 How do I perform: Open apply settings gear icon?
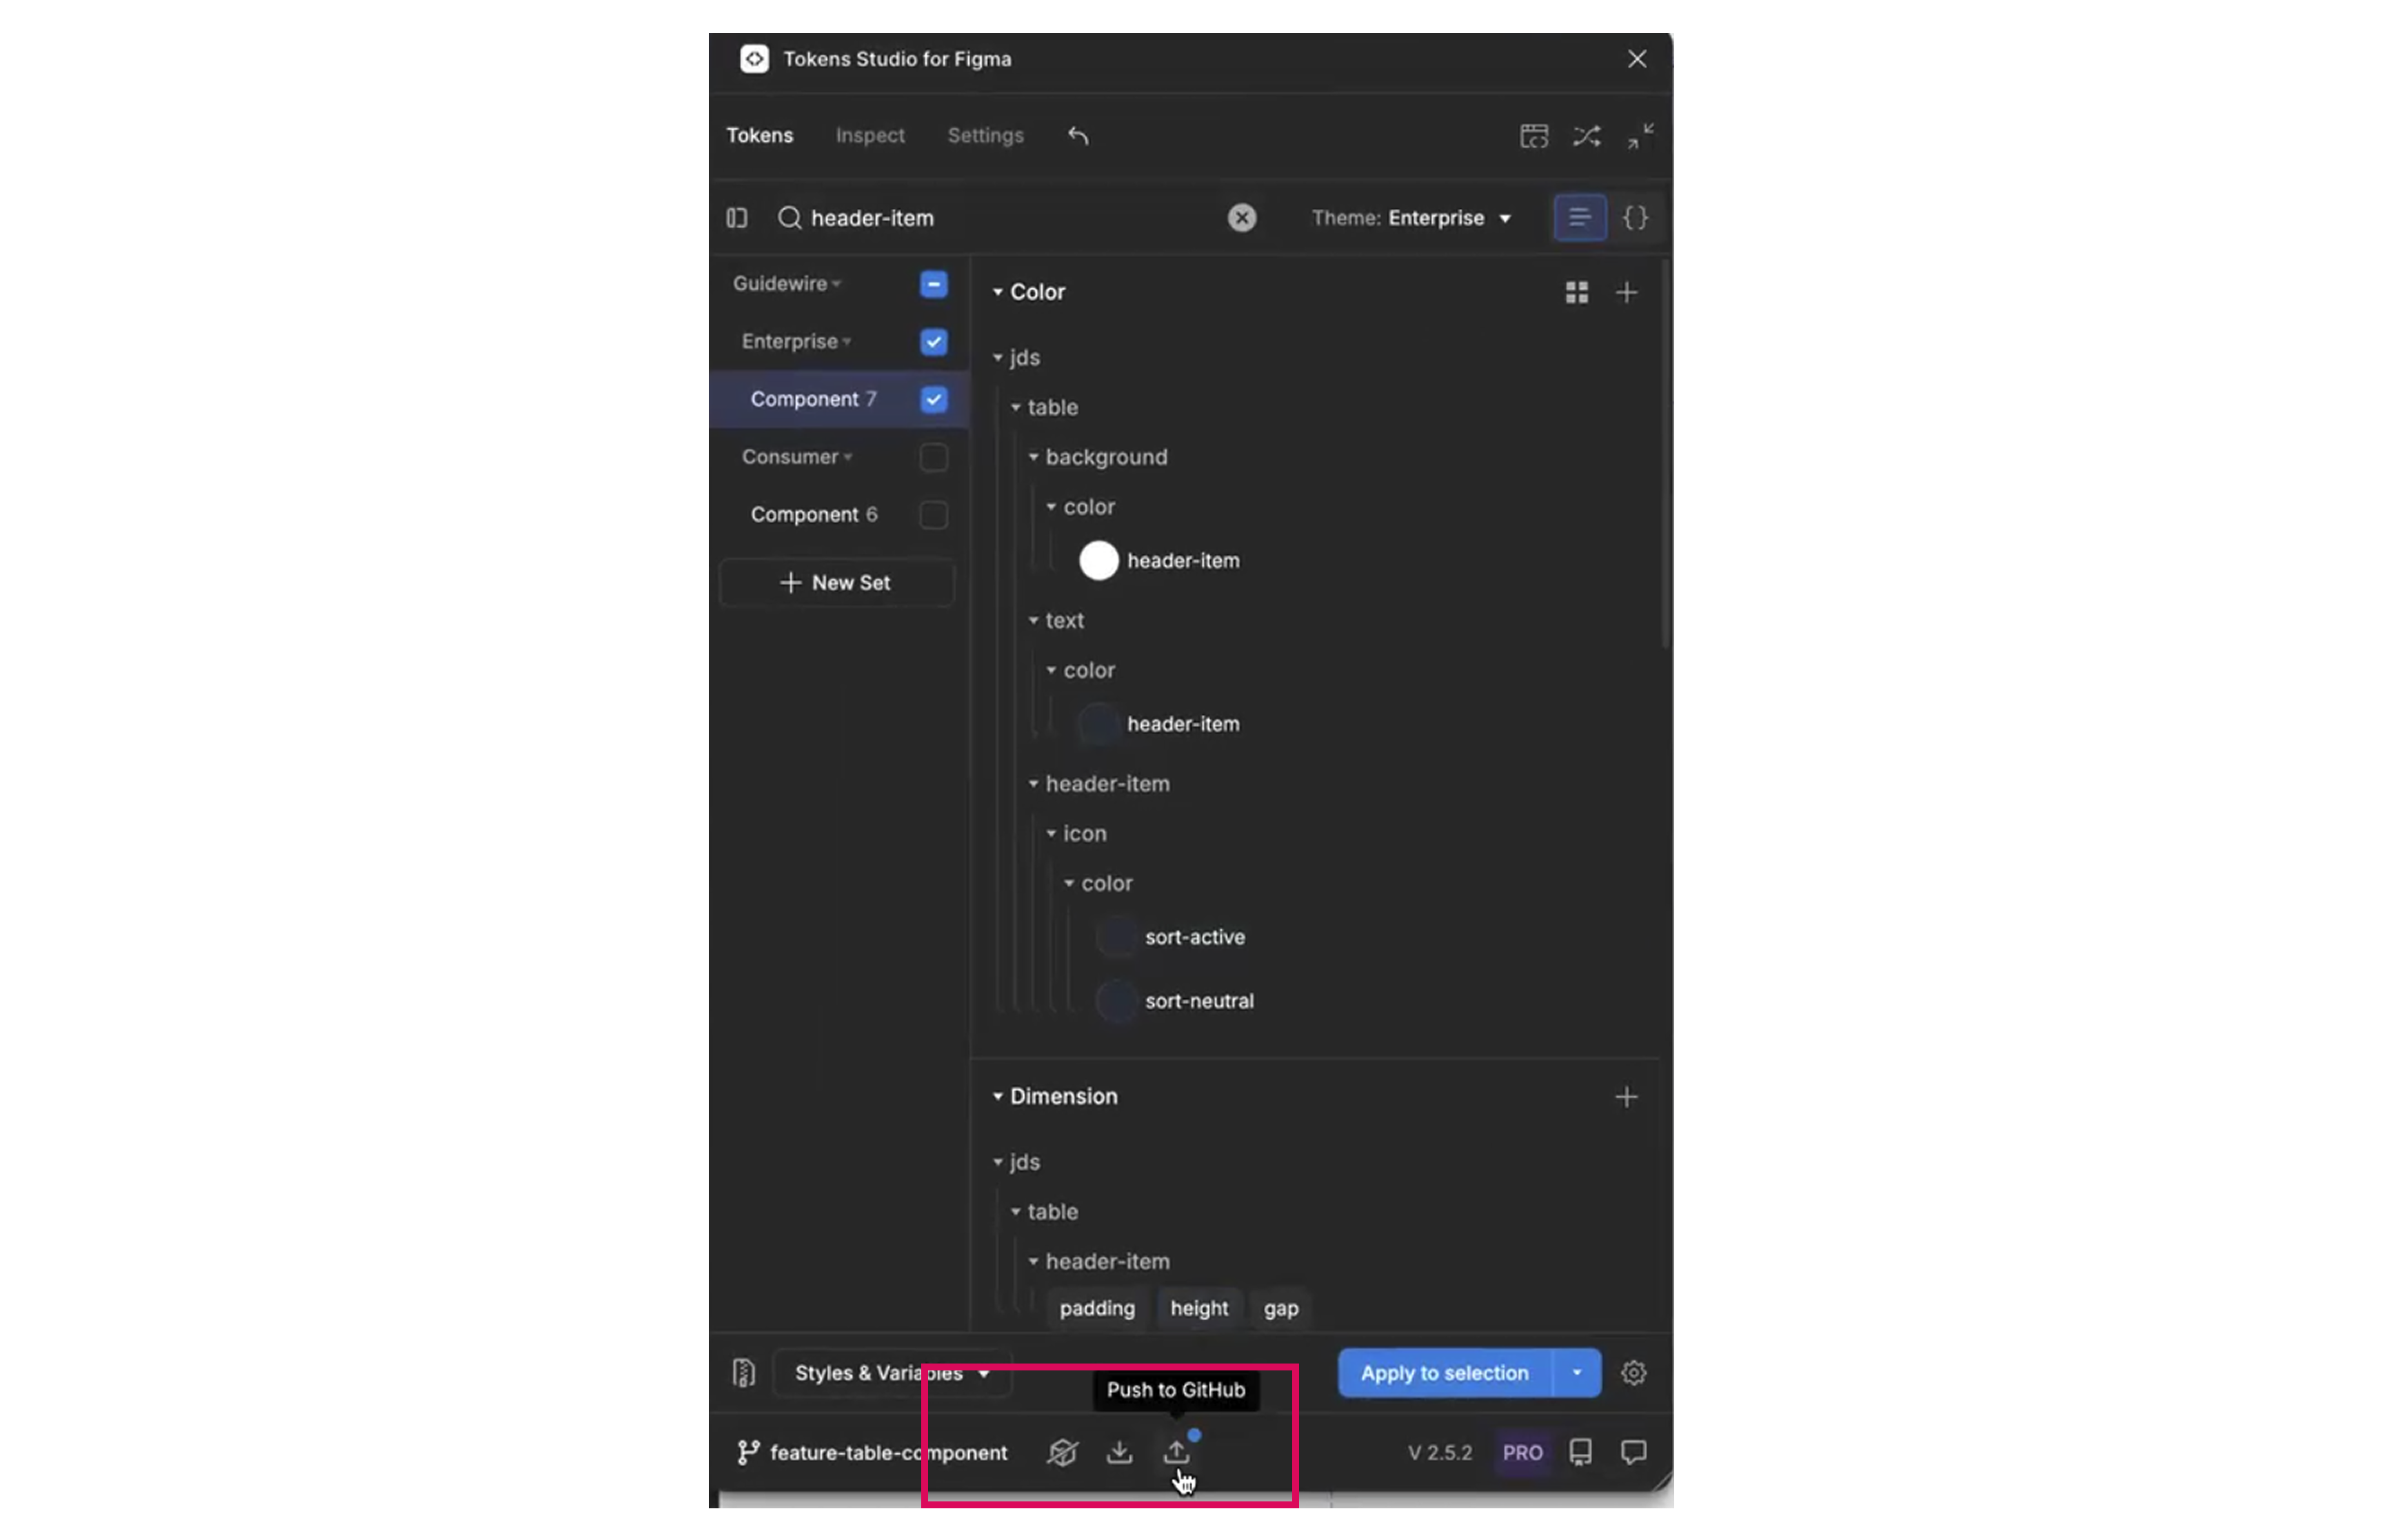click(x=1633, y=1373)
